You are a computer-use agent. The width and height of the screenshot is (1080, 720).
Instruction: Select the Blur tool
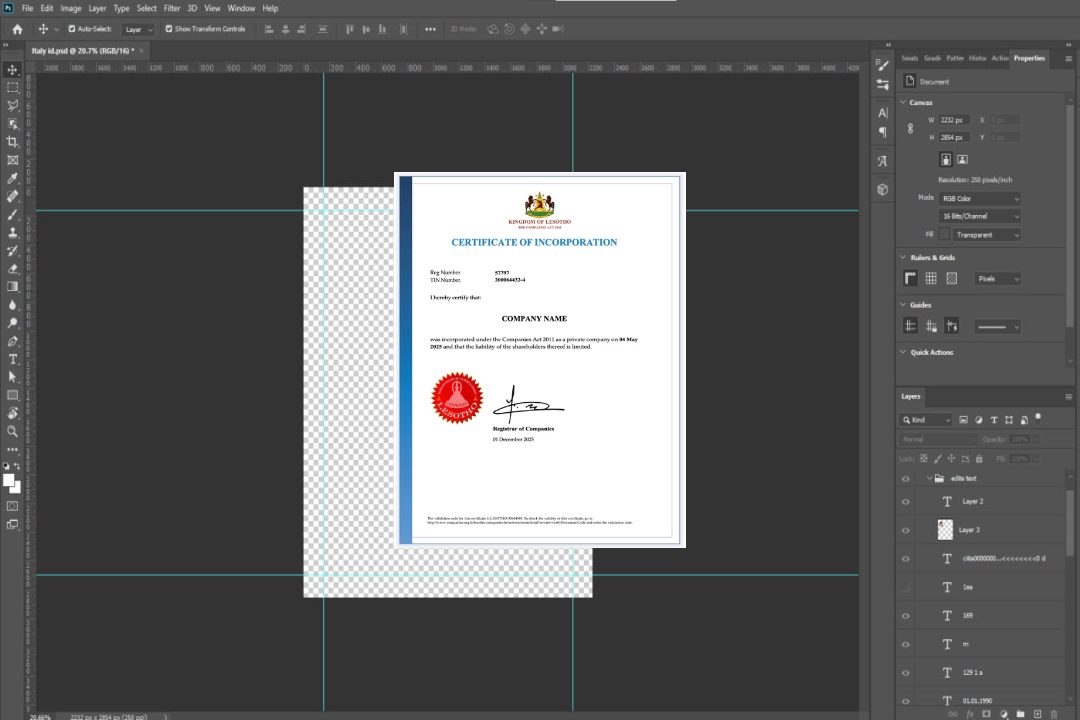point(12,305)
